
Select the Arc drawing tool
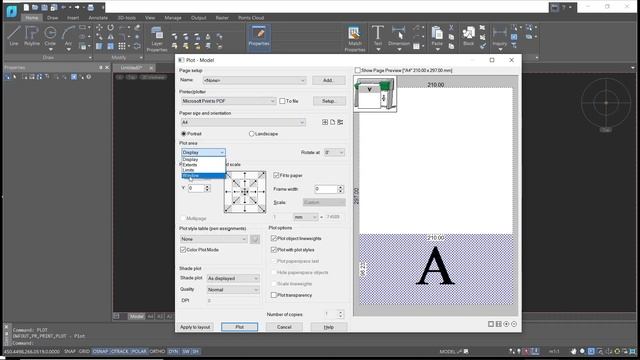(68, 35)
